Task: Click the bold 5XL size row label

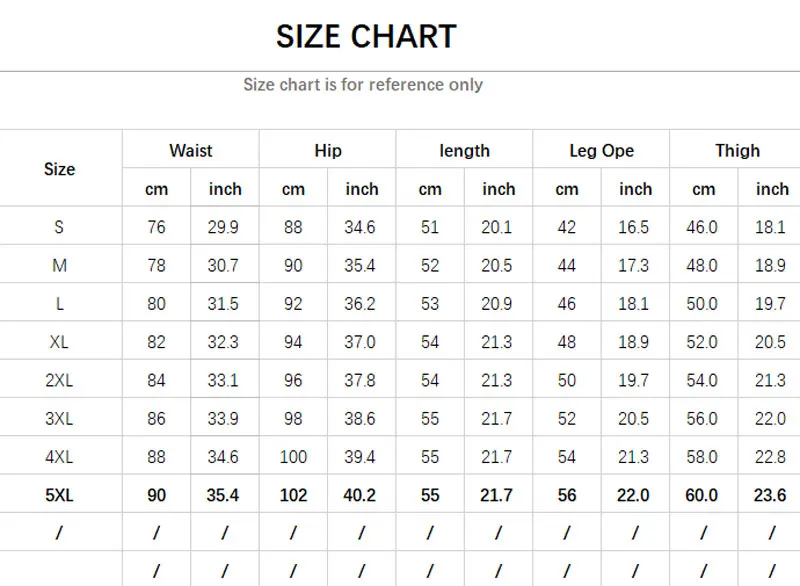Action: click(x=59, y=495)
